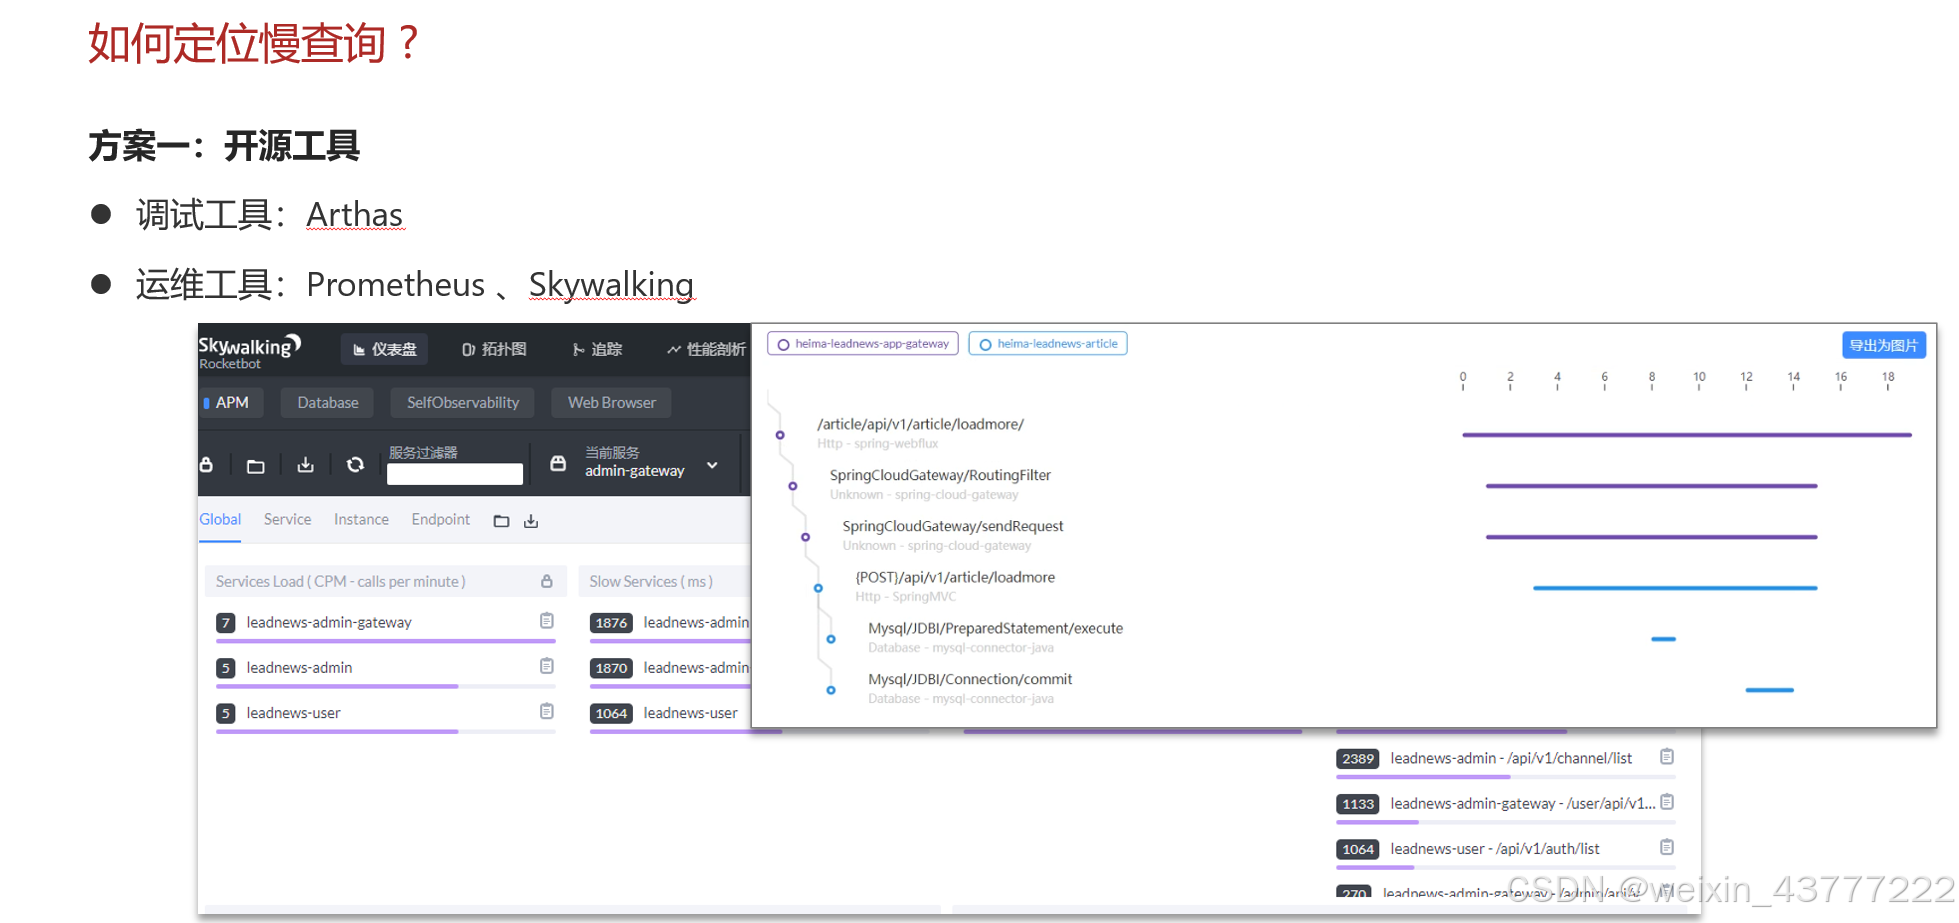This screenshot has height=923, width=1959.
Task: Select the {POST}/api/v1/article/loadmore span
Action: click(955, 577)
